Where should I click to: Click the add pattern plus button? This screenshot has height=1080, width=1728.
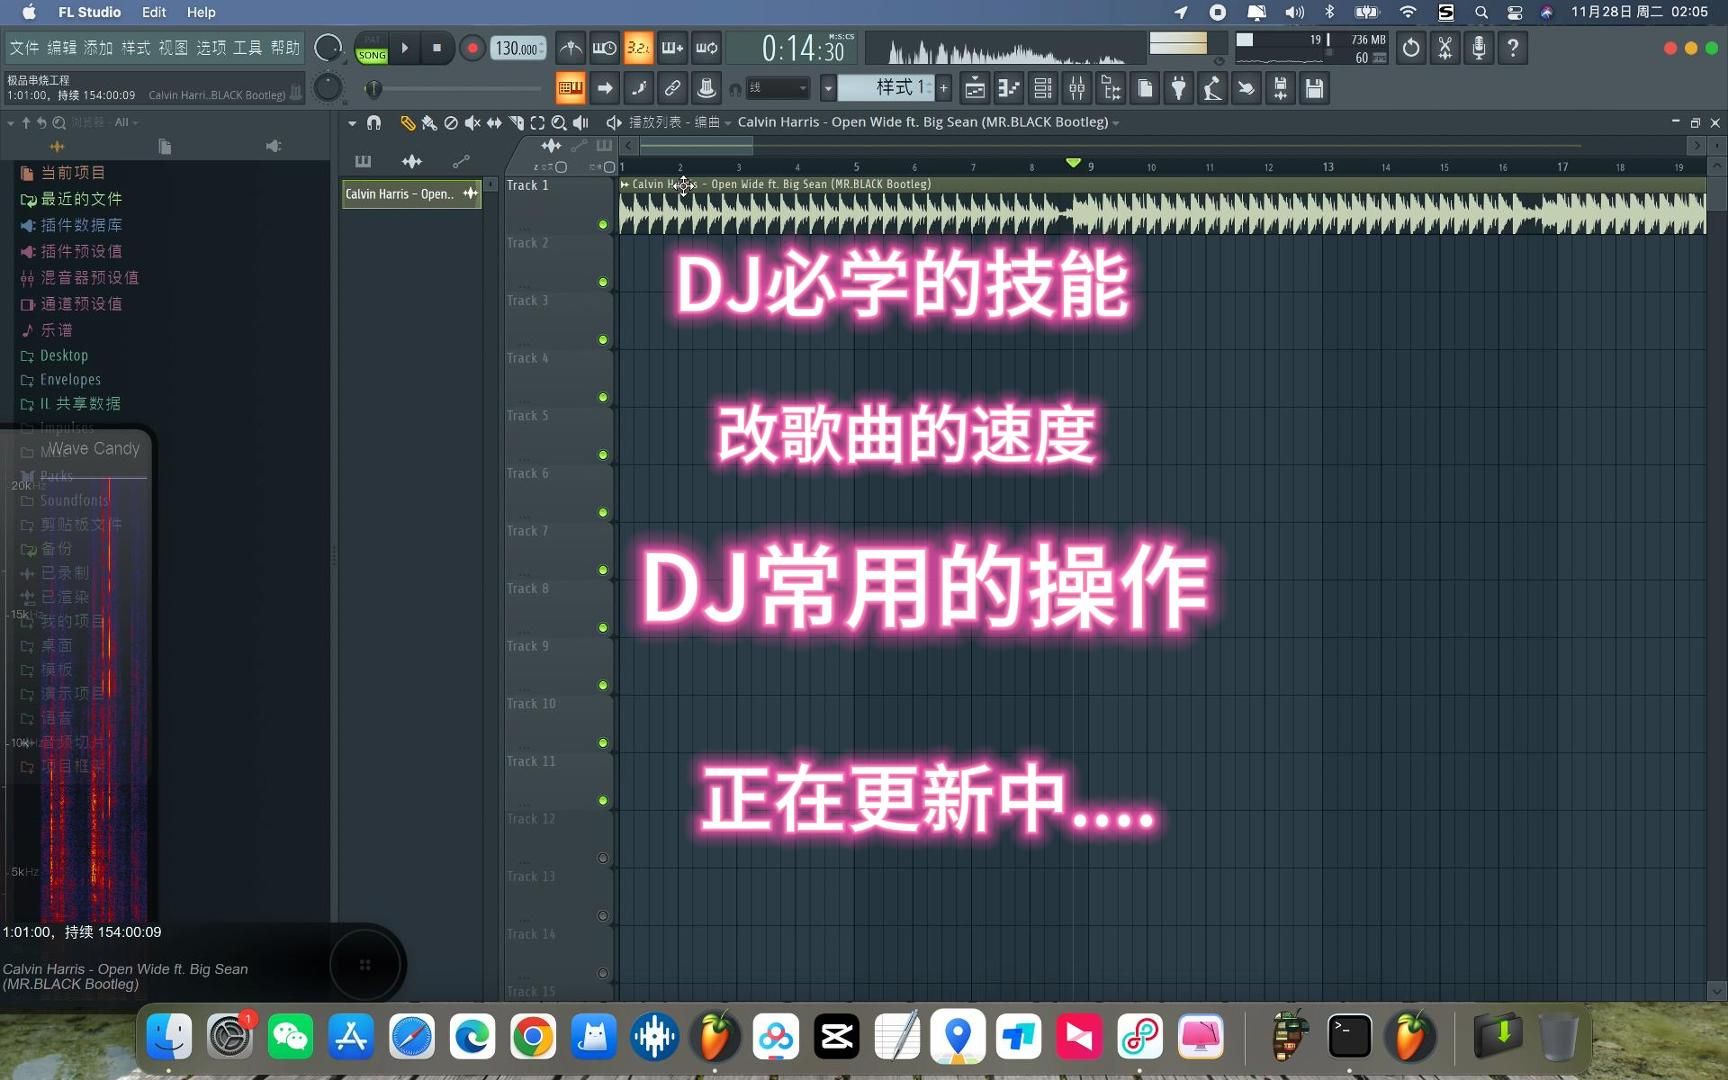tap(943, 88)
